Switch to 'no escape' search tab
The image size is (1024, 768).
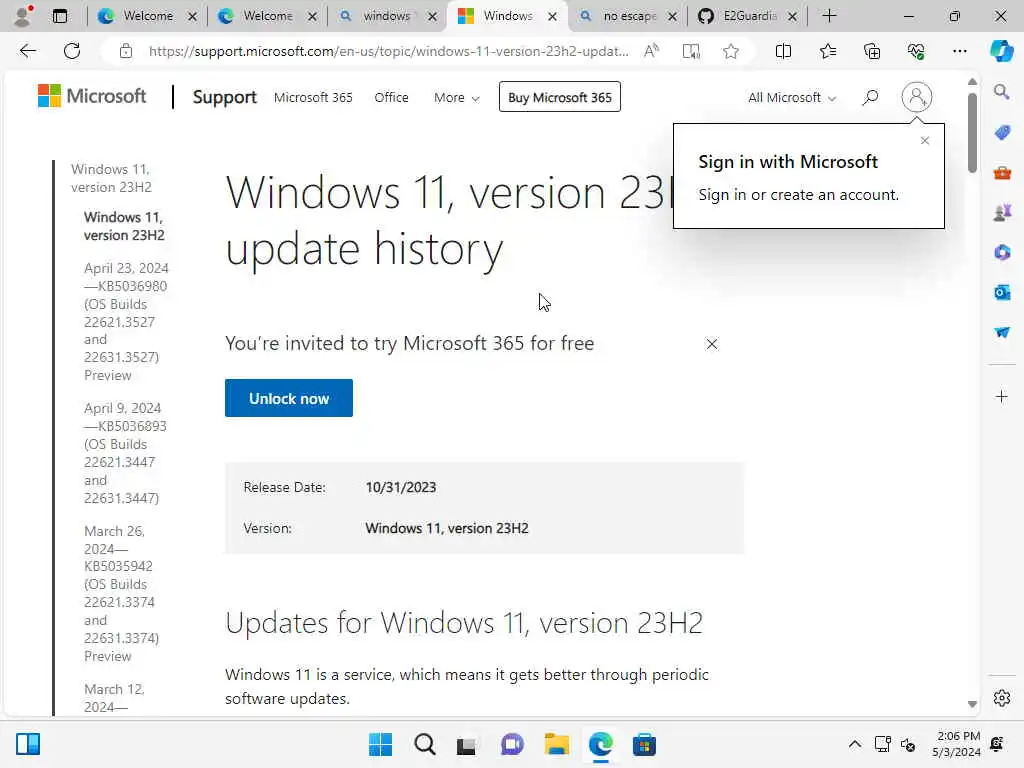629,16
